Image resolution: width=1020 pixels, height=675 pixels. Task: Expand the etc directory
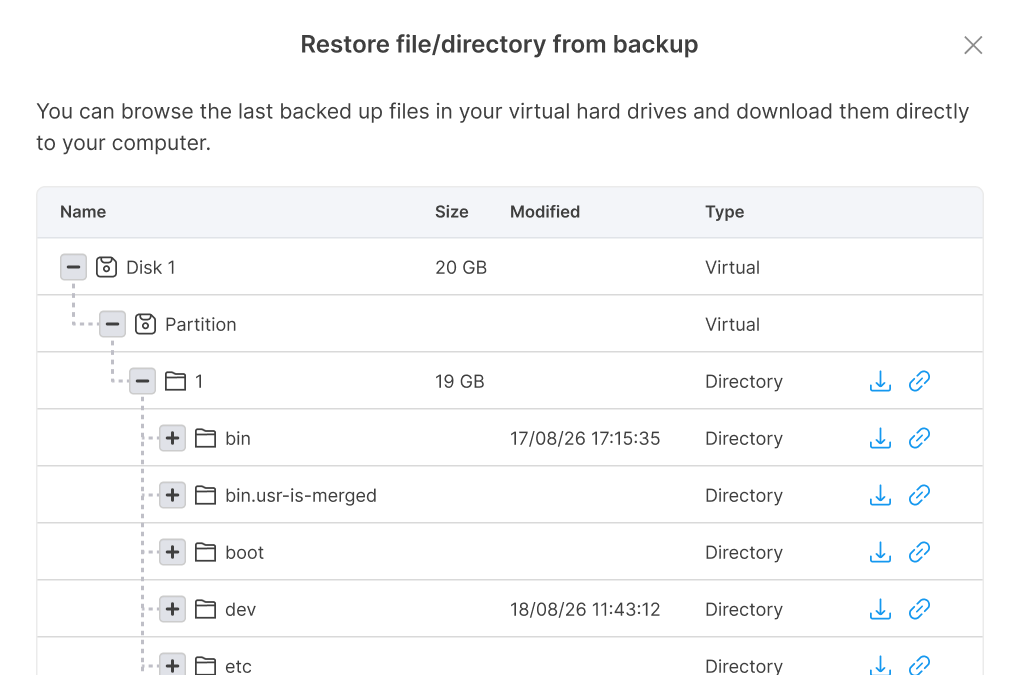click(172, 665)
